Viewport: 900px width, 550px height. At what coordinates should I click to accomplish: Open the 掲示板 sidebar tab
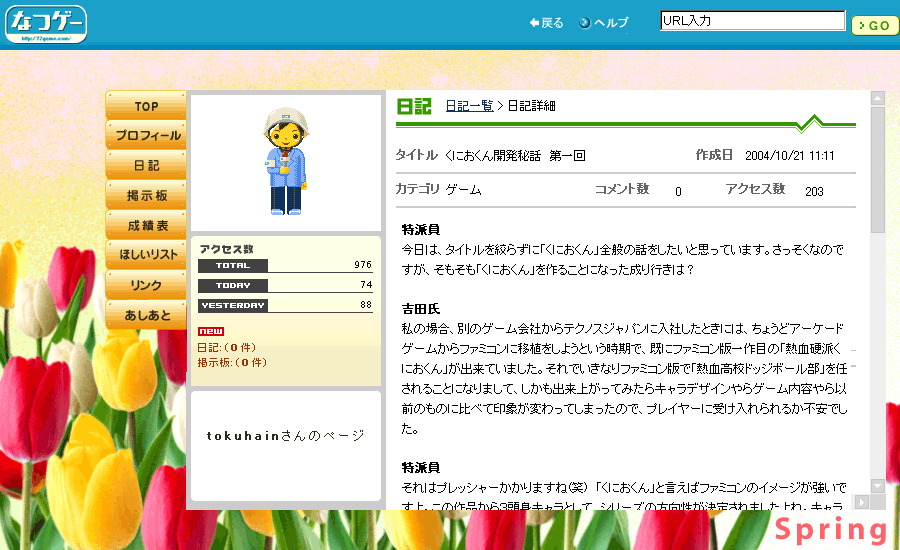pos(146,195)
